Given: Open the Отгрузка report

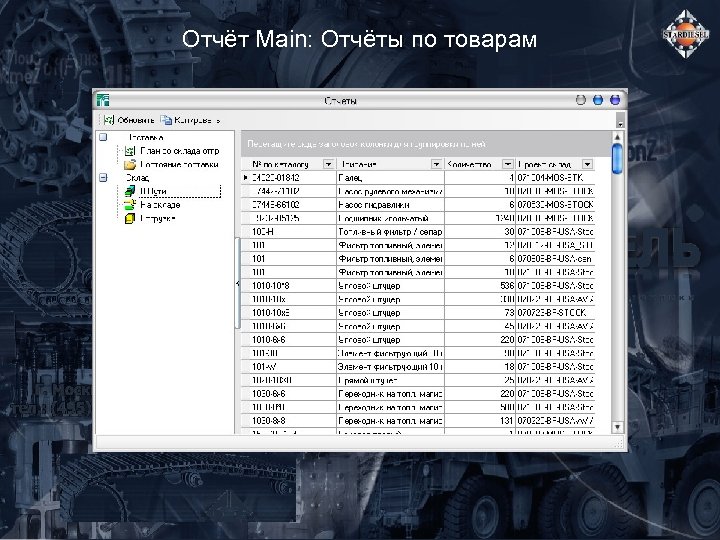Looking at the screenshot, I should tap(158, 218).
